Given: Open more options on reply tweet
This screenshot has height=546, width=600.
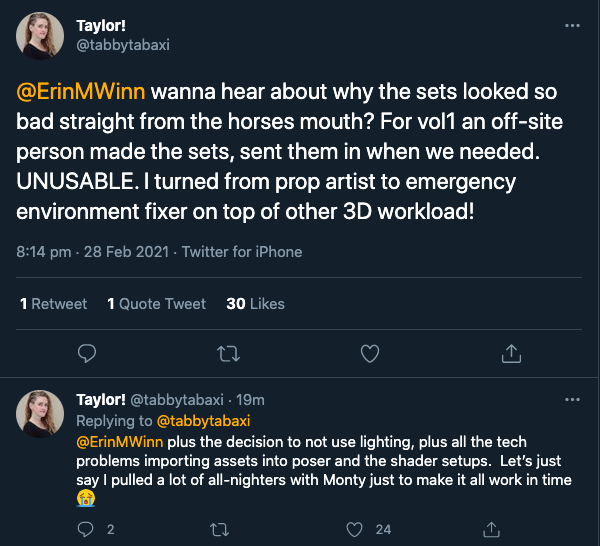Looking at the screenshot, I should [572, 399].
